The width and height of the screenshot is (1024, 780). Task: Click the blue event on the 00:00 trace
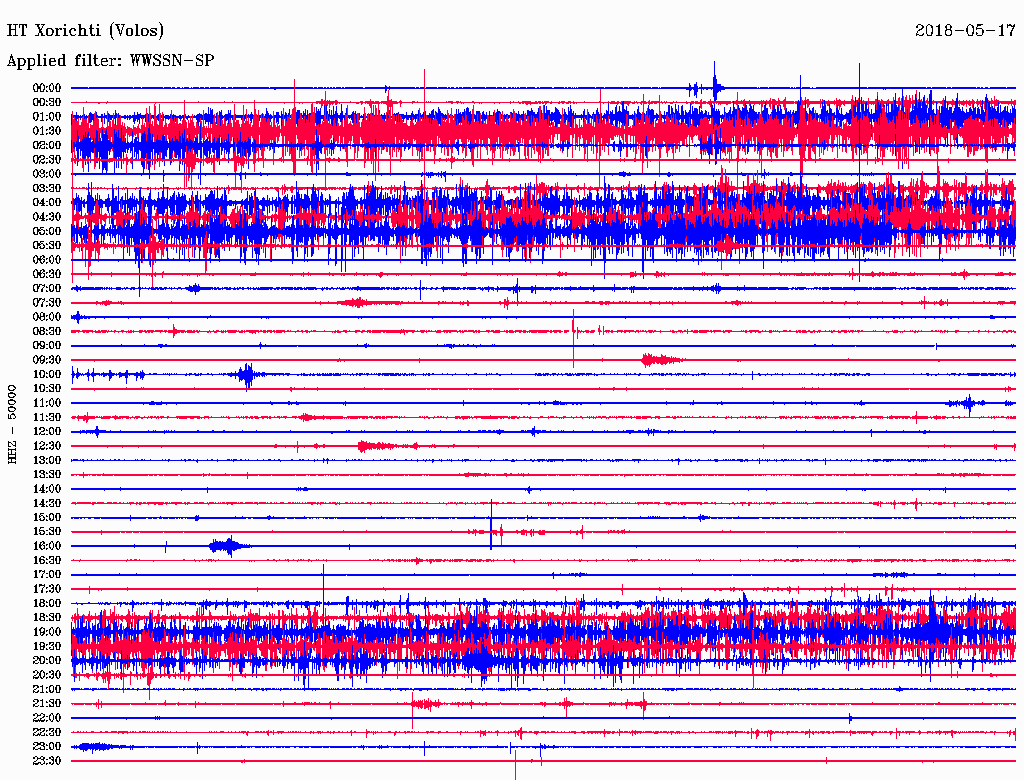pyautogui.click(x=714, y=88)
